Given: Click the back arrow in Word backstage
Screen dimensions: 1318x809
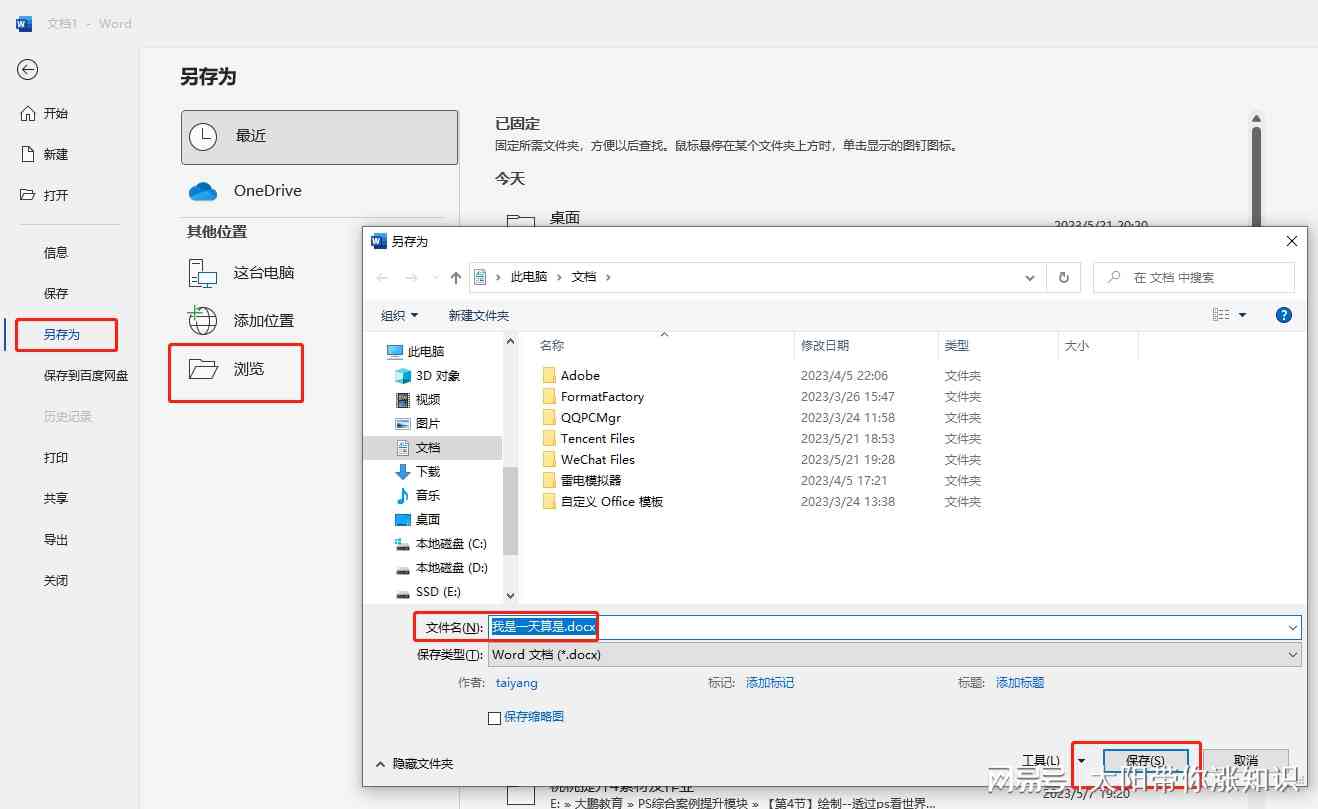Looking at the screenshot, I should tap(28, 69).
